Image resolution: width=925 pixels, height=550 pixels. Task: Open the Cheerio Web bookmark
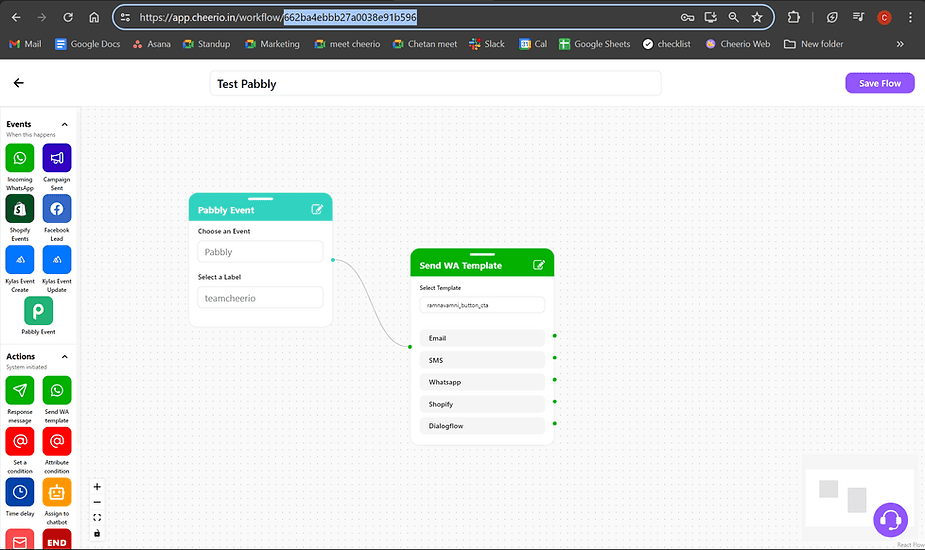(x=737, y=44)
